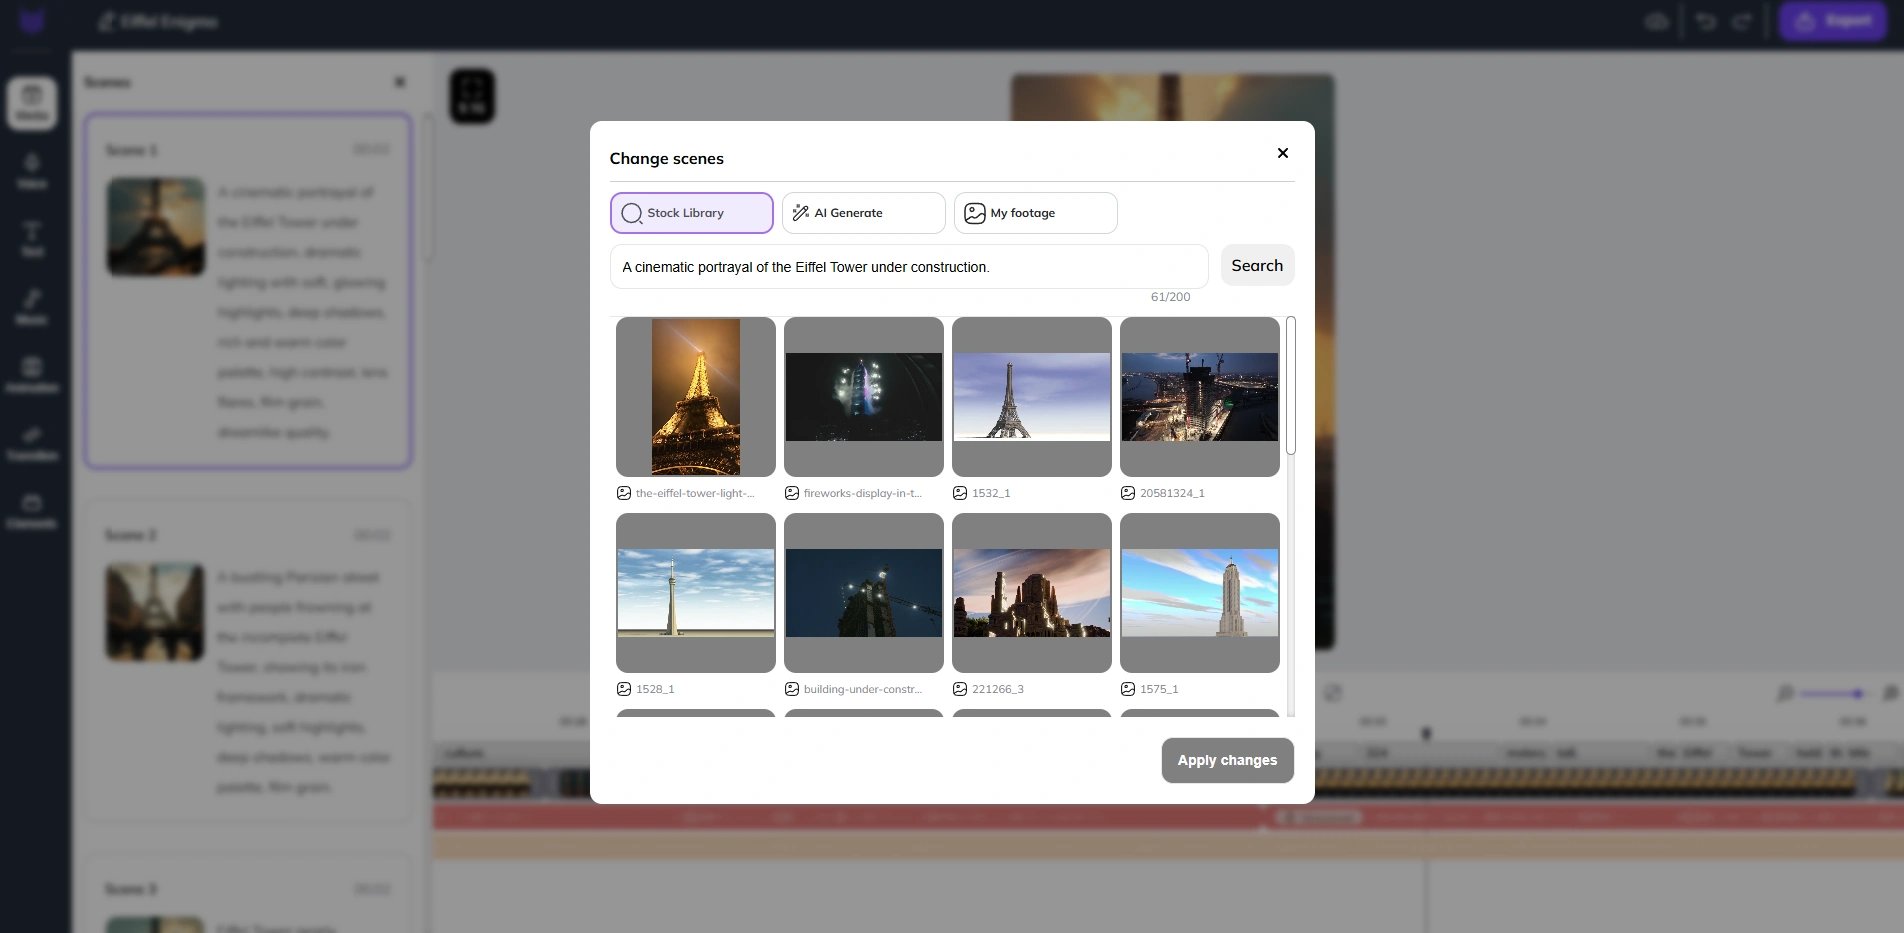Close the Change scenes dialog
The image size is (1904, 933).
click(x=1283, y=153)
